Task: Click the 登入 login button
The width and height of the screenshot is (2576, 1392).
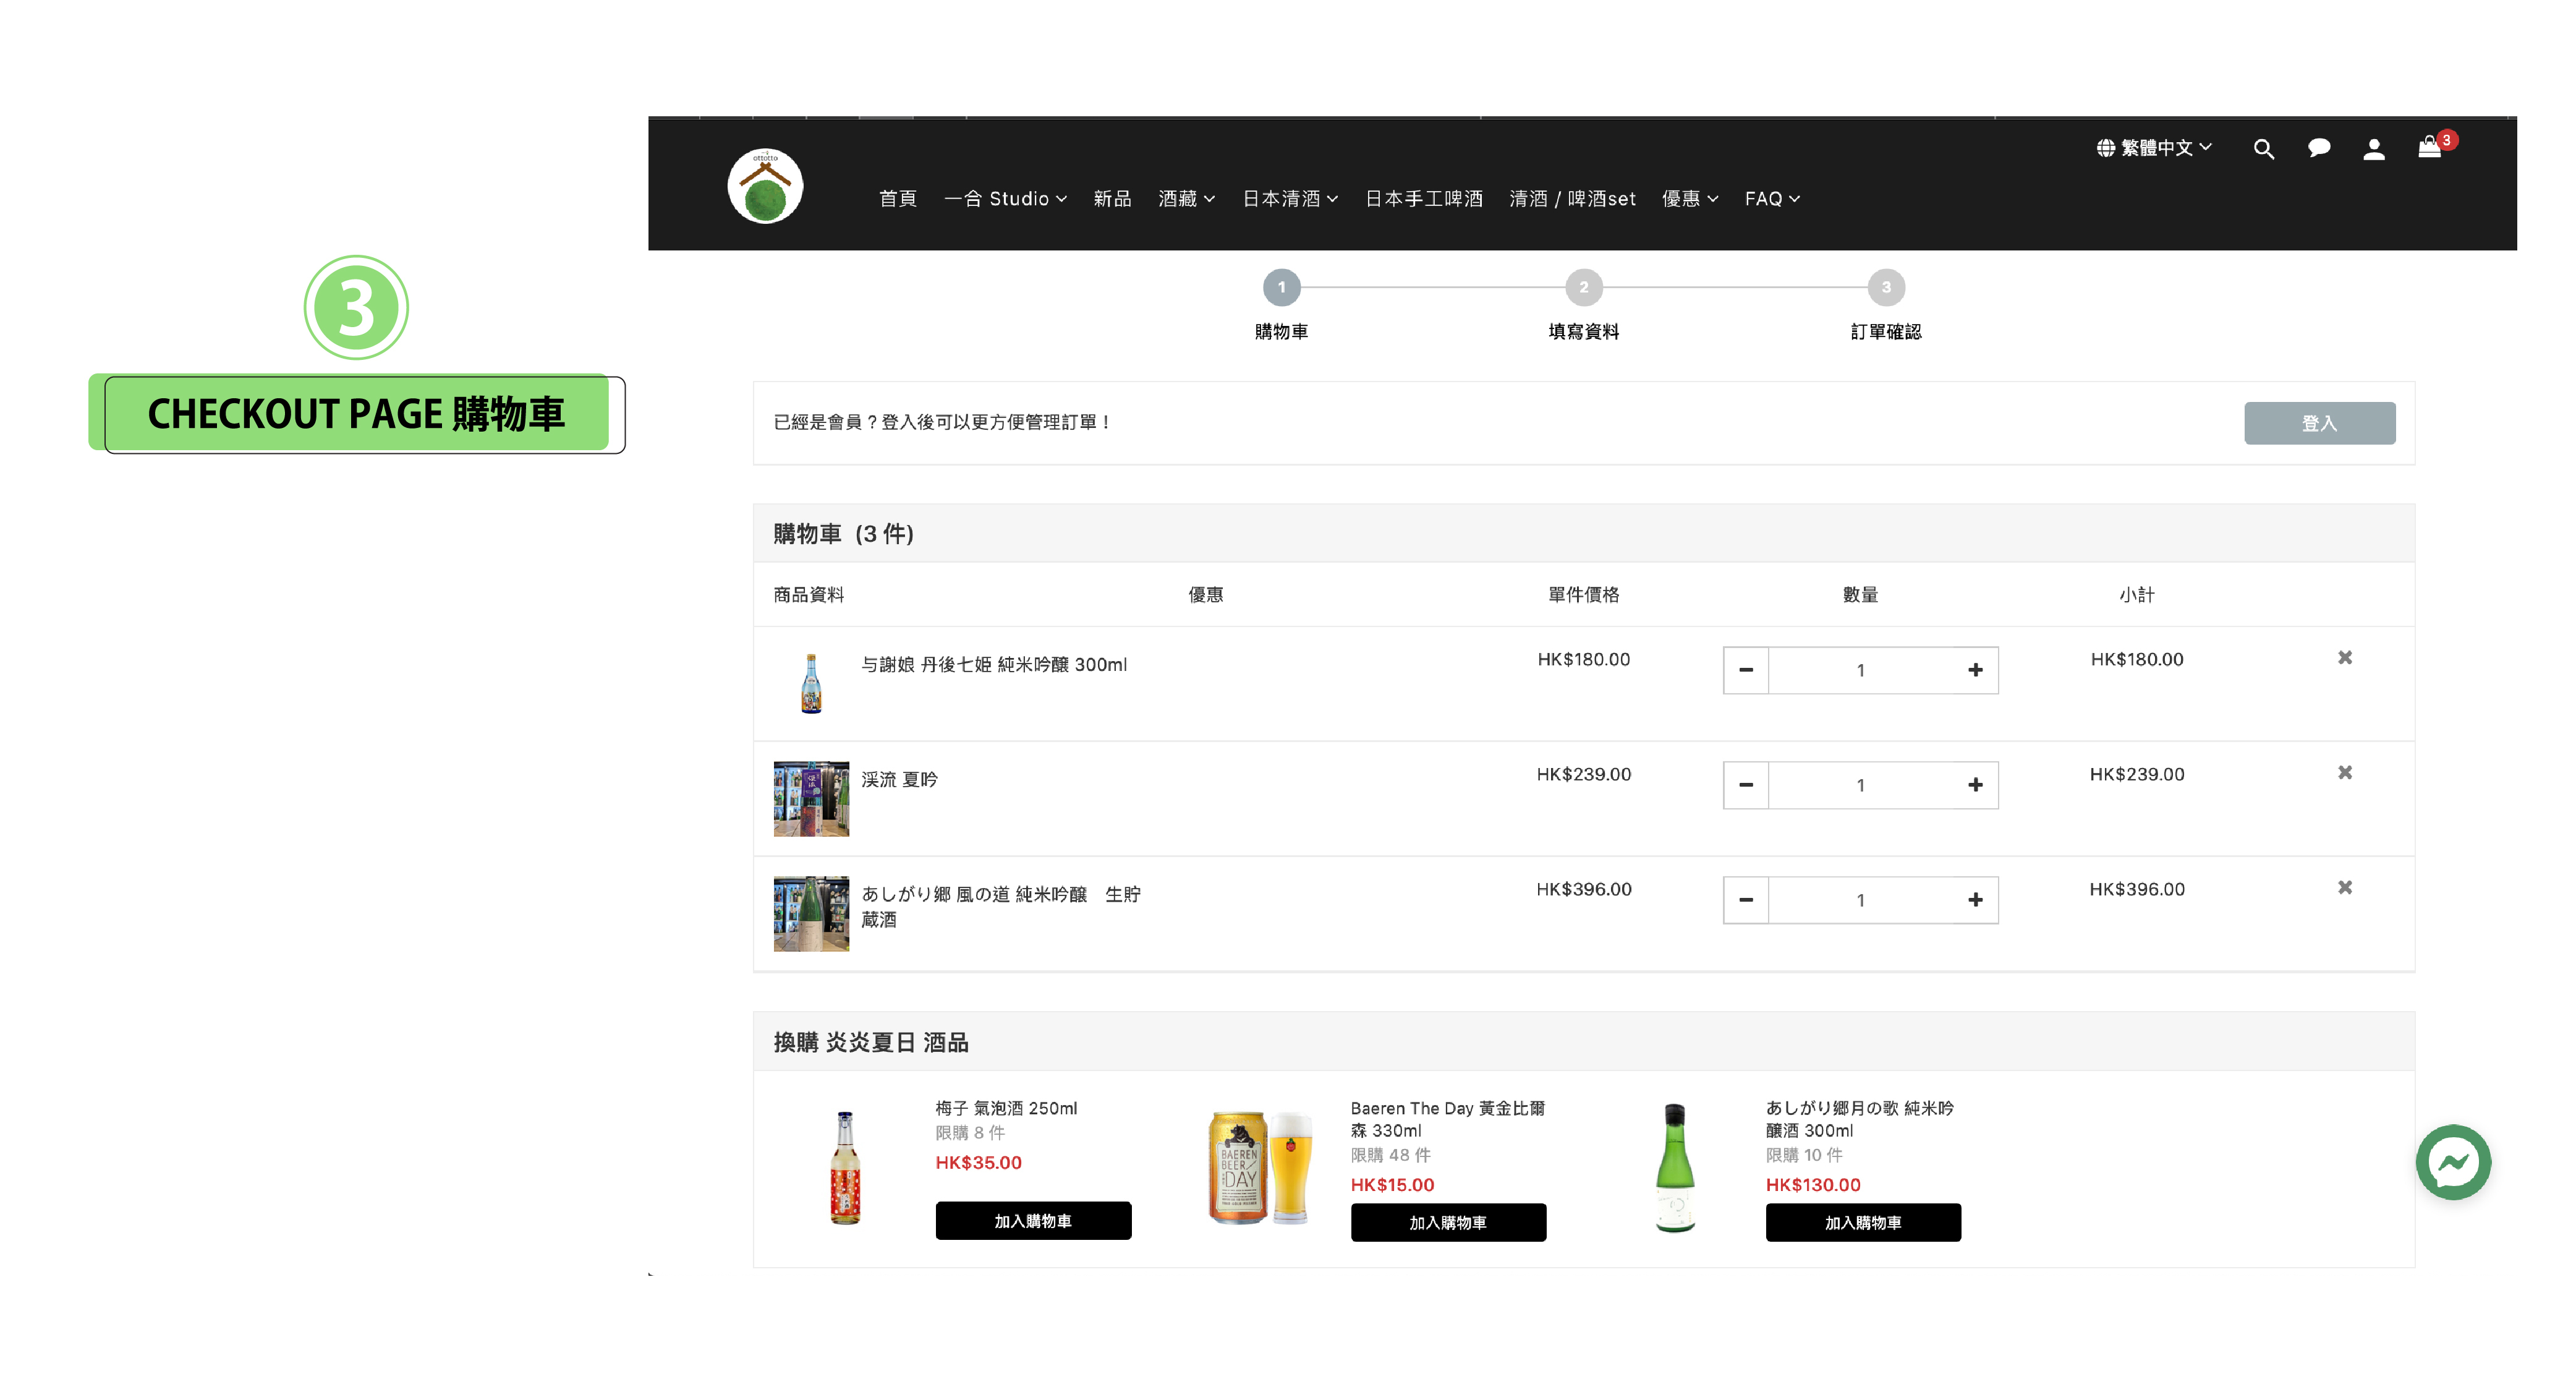Action: (x=2318, y=423)
